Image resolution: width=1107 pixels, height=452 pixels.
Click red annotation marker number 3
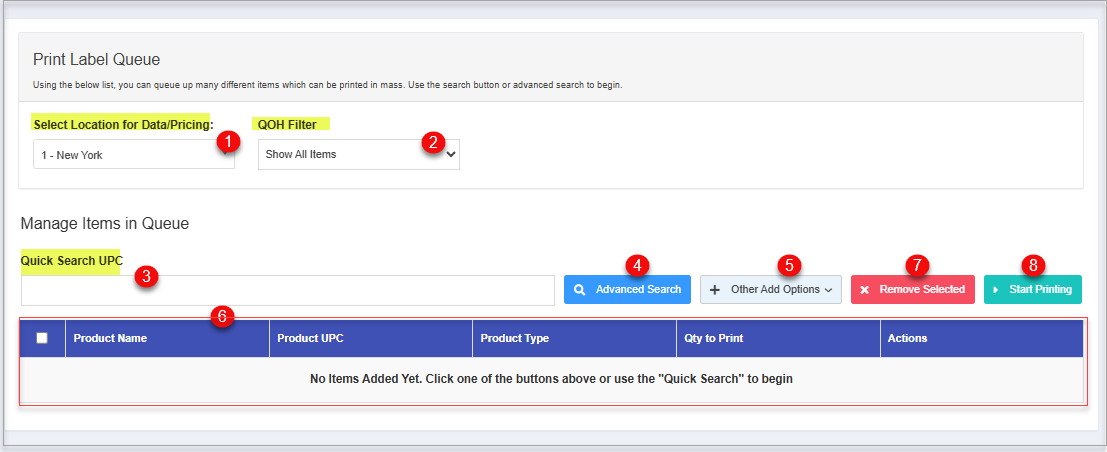pyautogui.click(x=146, y=278)
